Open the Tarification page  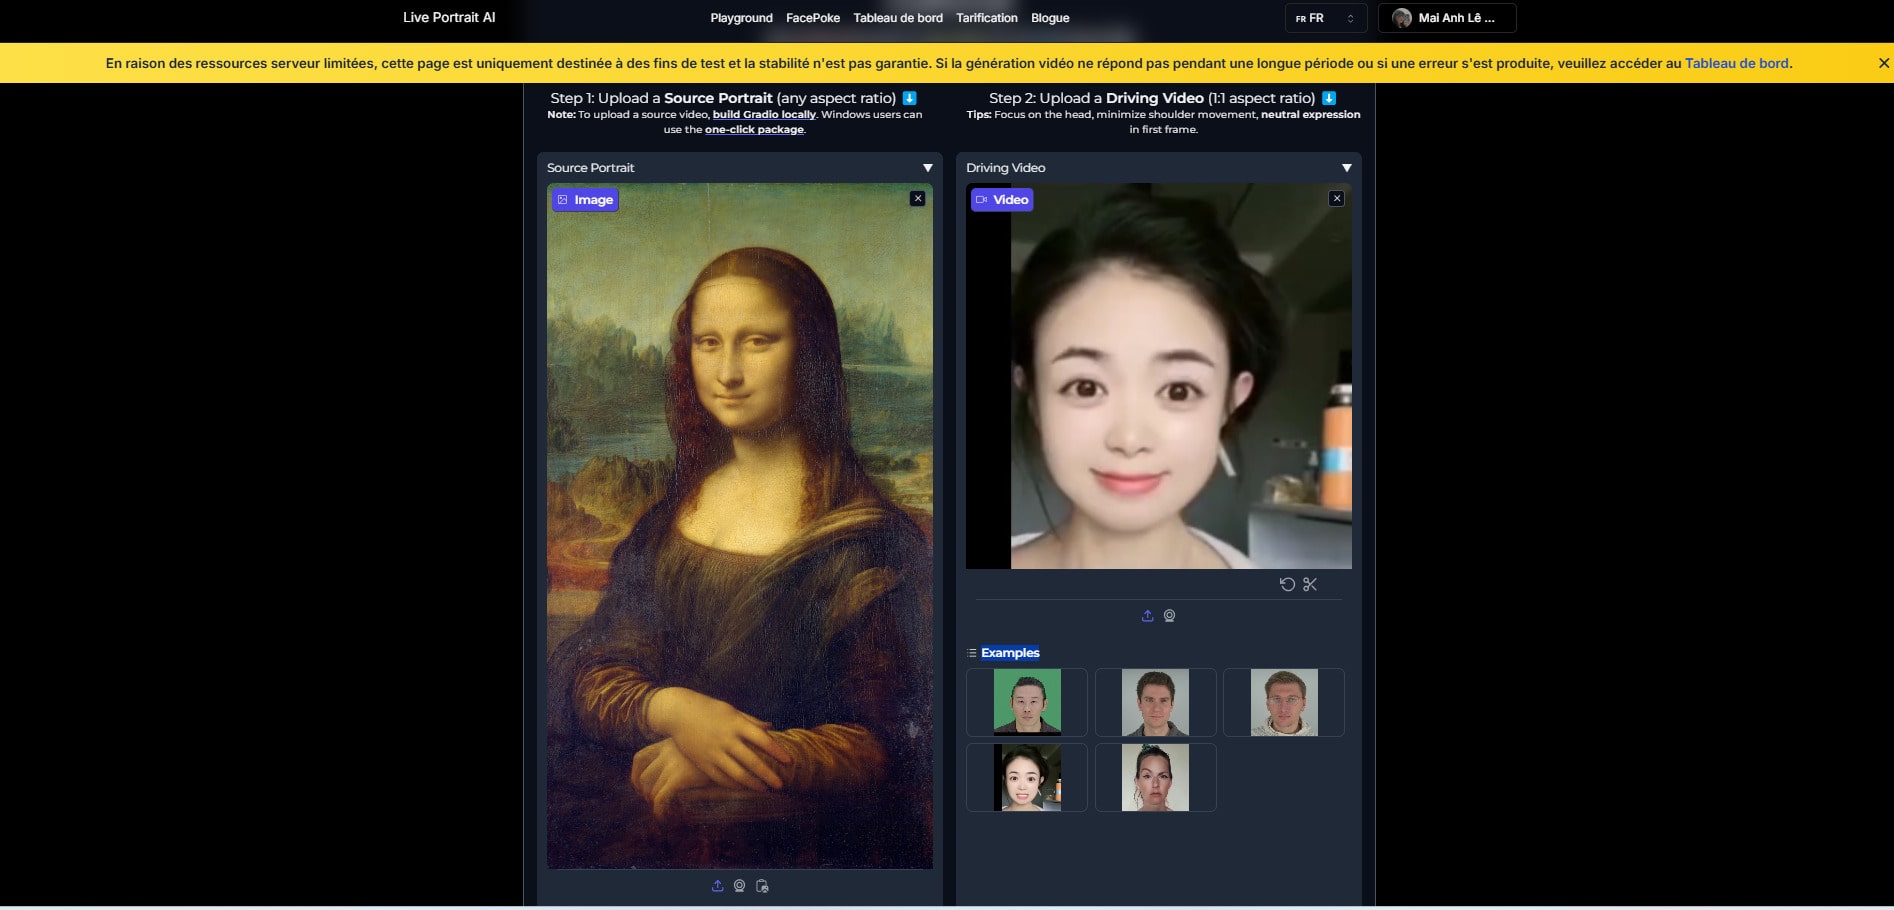987,18
